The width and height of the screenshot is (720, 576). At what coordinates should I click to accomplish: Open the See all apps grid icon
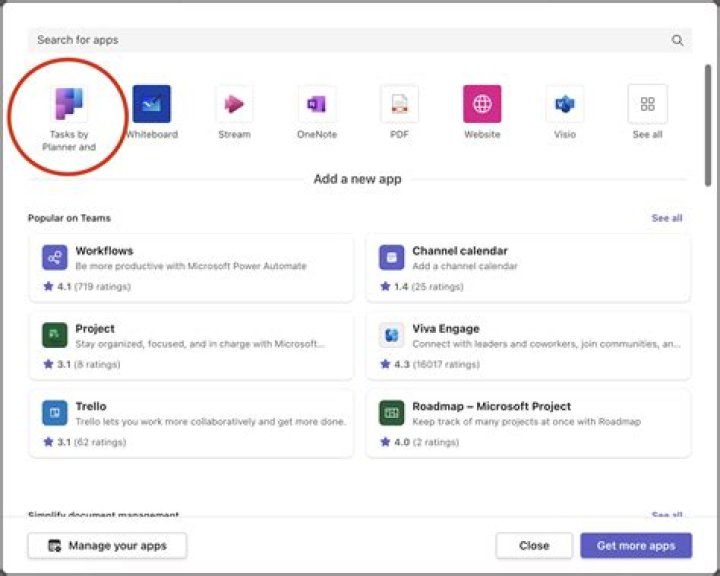(x=647, y=104)
